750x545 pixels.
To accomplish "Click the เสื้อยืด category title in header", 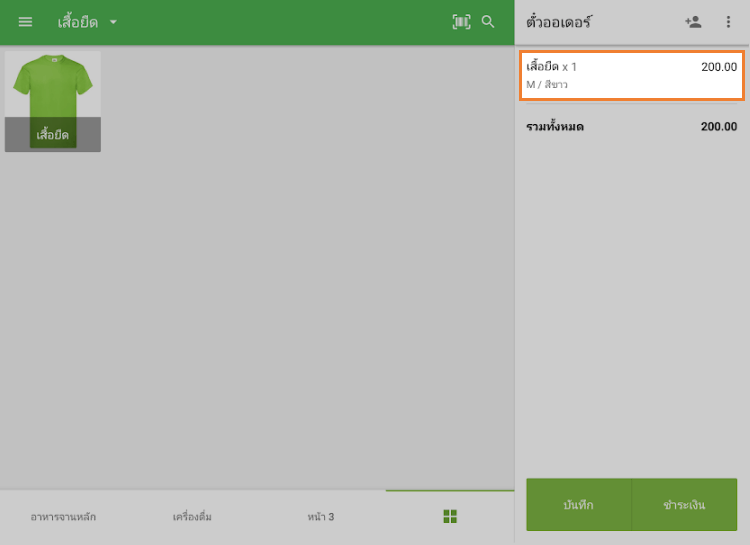I will pos(77,22).
